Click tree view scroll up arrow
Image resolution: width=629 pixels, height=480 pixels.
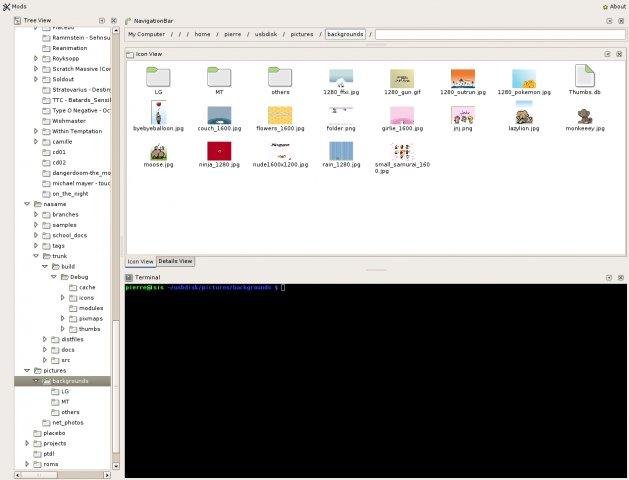pos(116,30)
